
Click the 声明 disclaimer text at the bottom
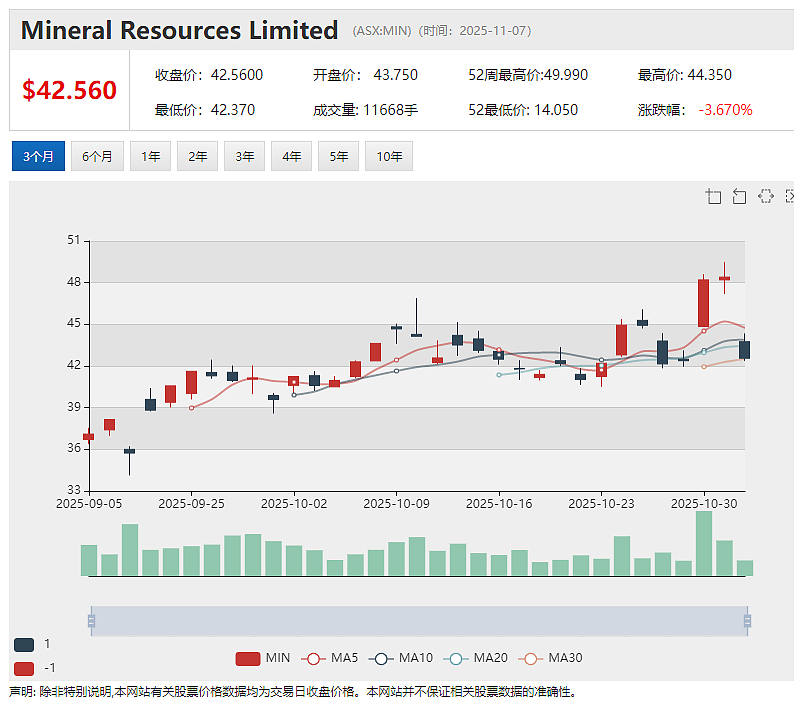pos(293,692)
